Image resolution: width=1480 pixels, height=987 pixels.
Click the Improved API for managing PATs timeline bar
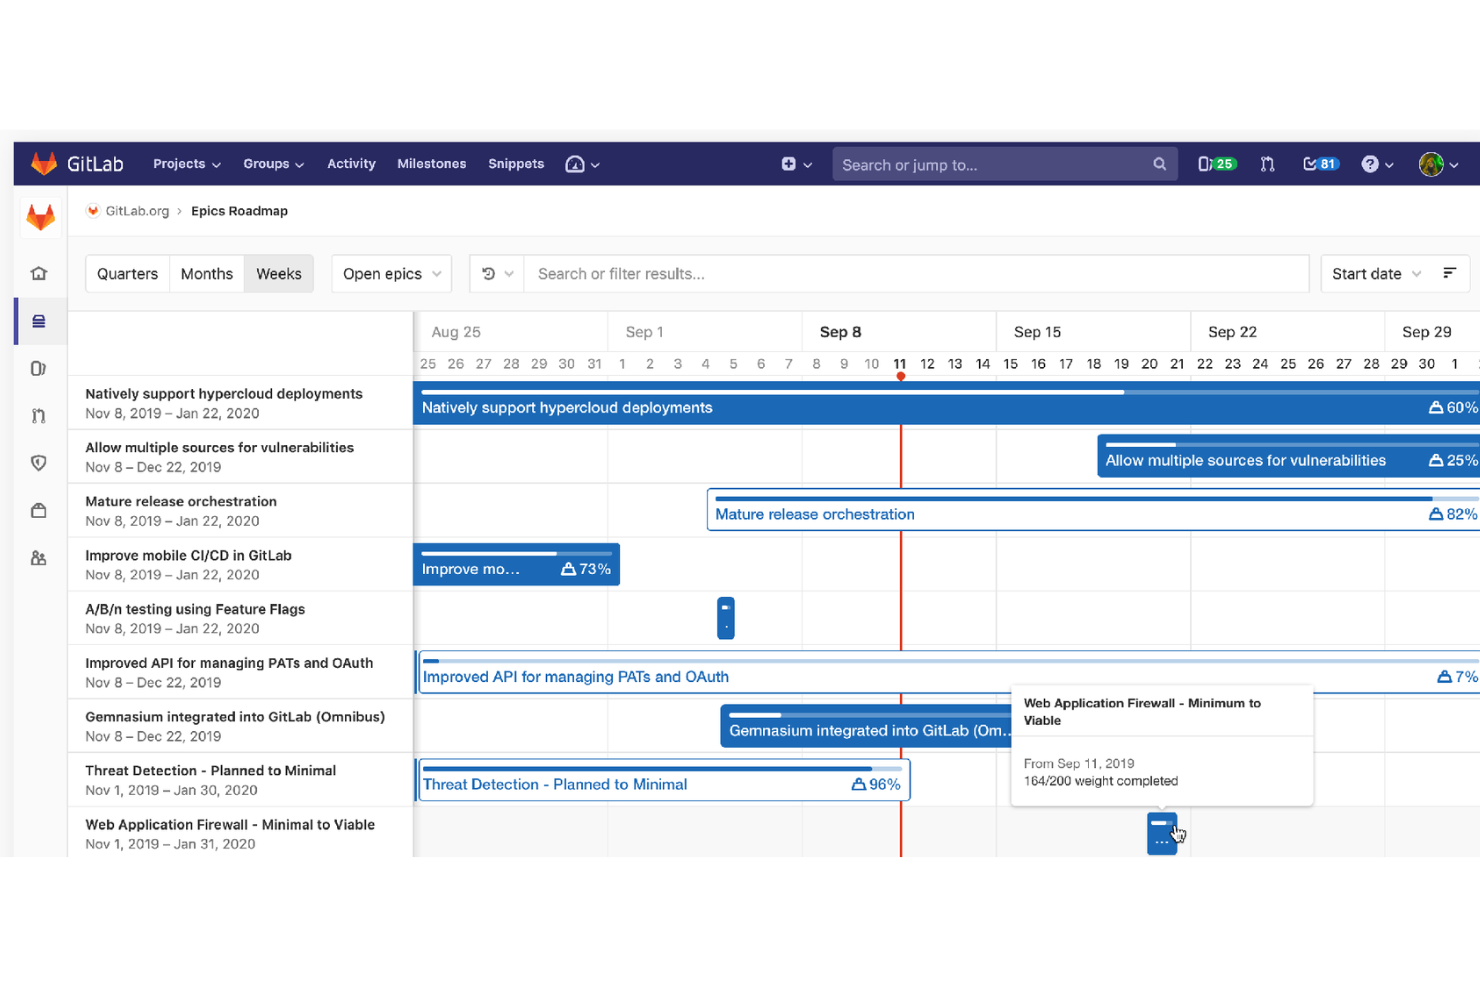pos(948,672)
